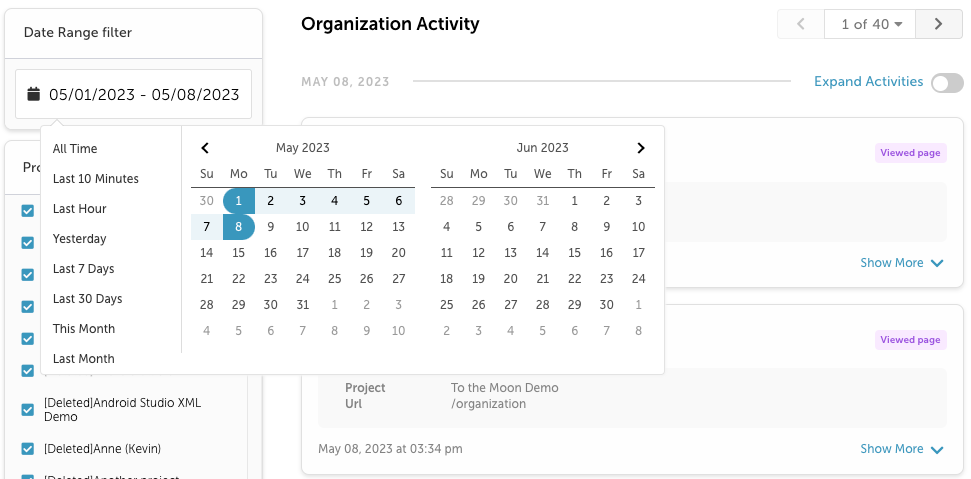Image resolution: width=971 pixels, height=479 pixels.
Task: Expand Show More on first activity card
Action: click(x=902, y=263)
